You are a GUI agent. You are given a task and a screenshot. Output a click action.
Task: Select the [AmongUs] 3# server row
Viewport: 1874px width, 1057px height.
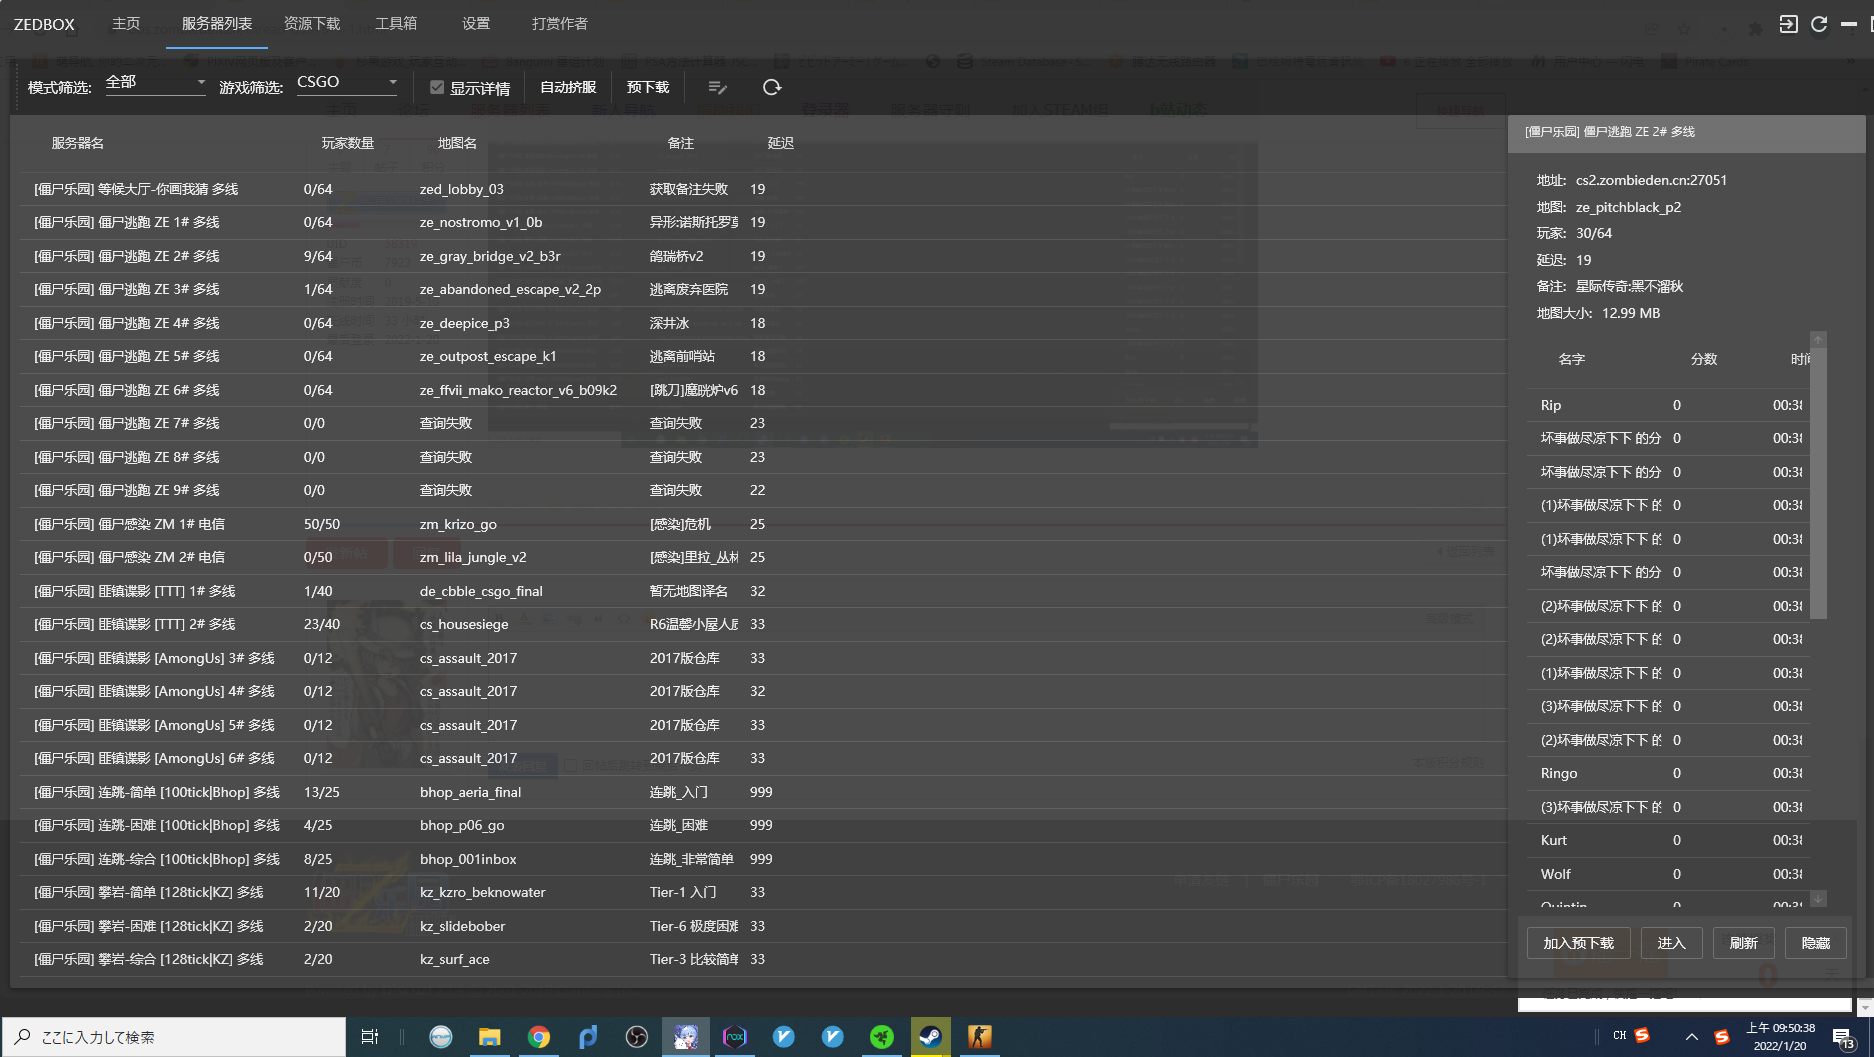763,658
